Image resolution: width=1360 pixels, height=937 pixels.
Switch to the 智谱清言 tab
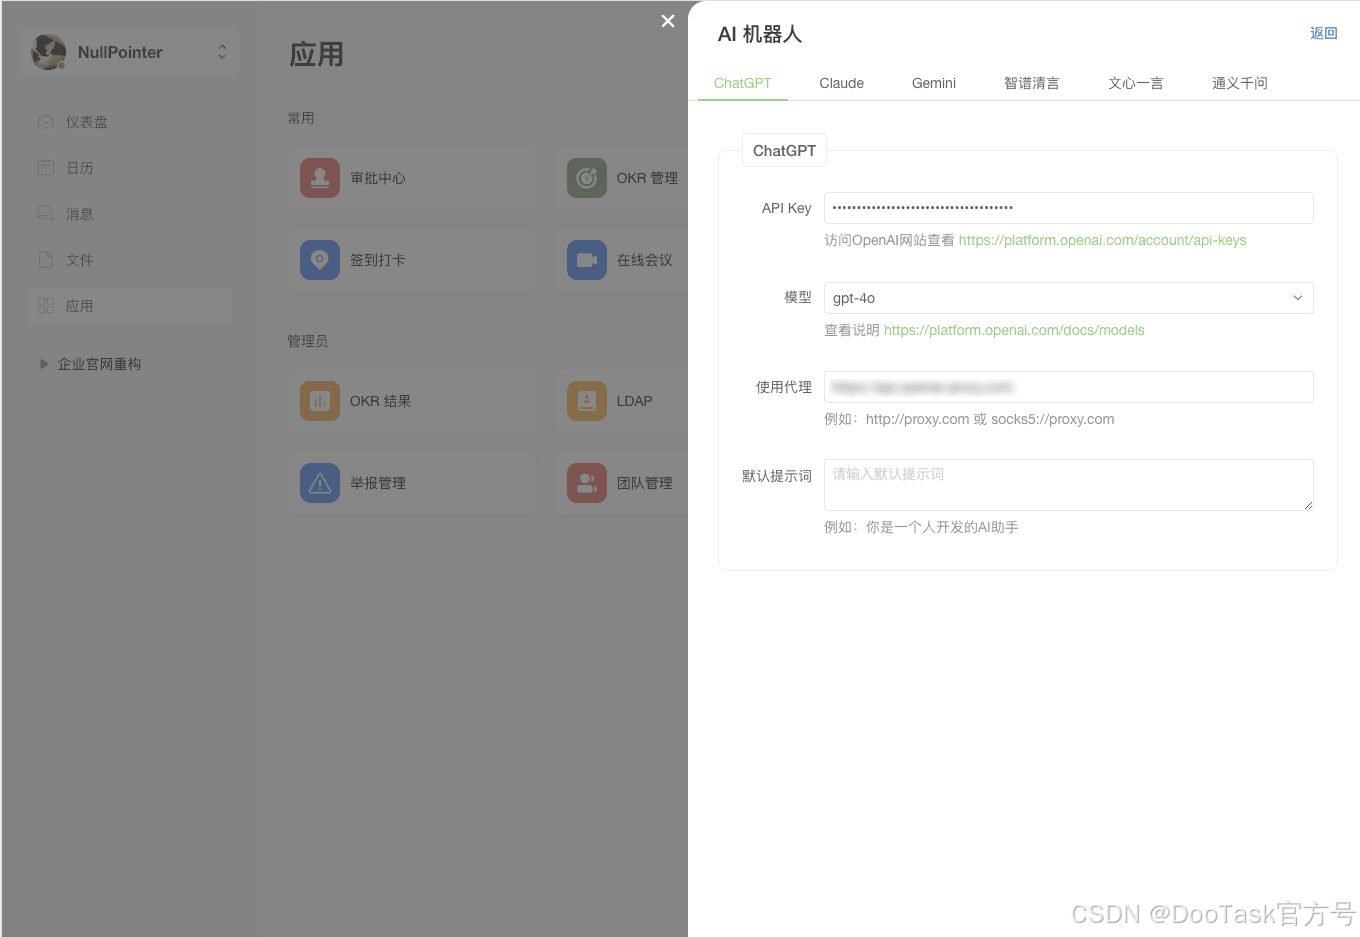point(1032,83)
